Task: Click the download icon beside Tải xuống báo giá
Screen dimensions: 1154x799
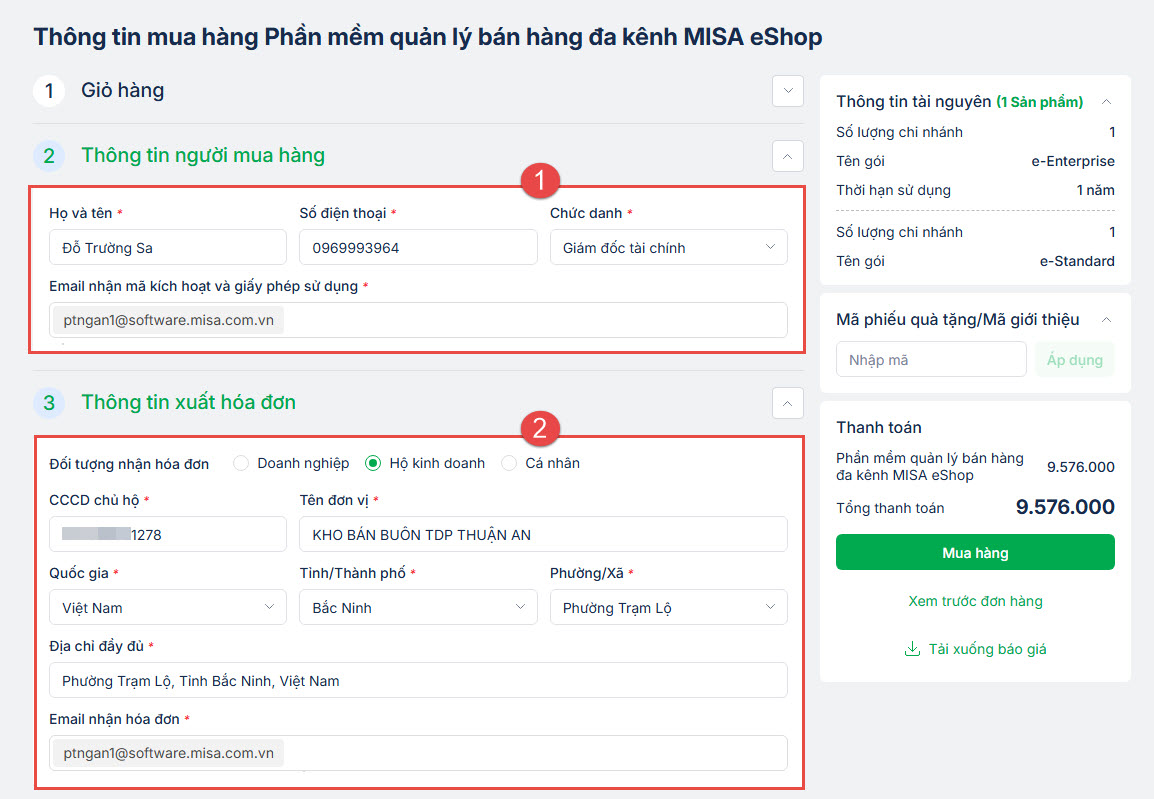Action: pyautogui.click(x=911, y=649)
